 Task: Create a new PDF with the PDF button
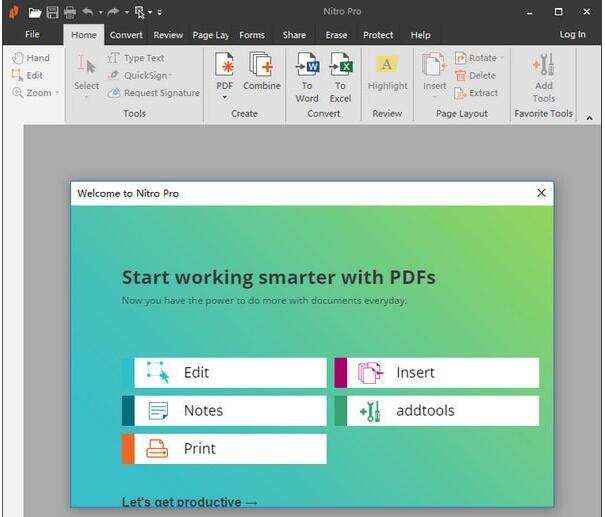pyautogui.click(x=225, y=71)
